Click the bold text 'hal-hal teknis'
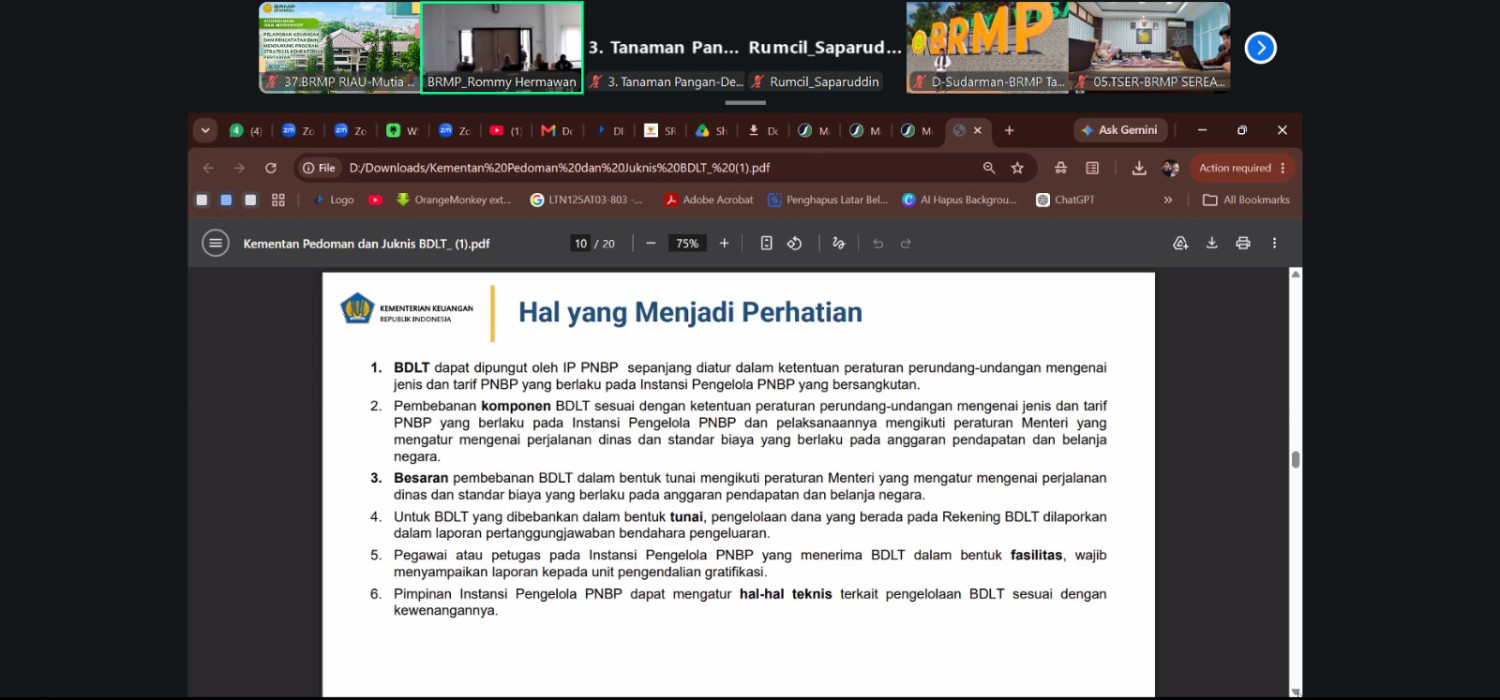 pos(786,594)
